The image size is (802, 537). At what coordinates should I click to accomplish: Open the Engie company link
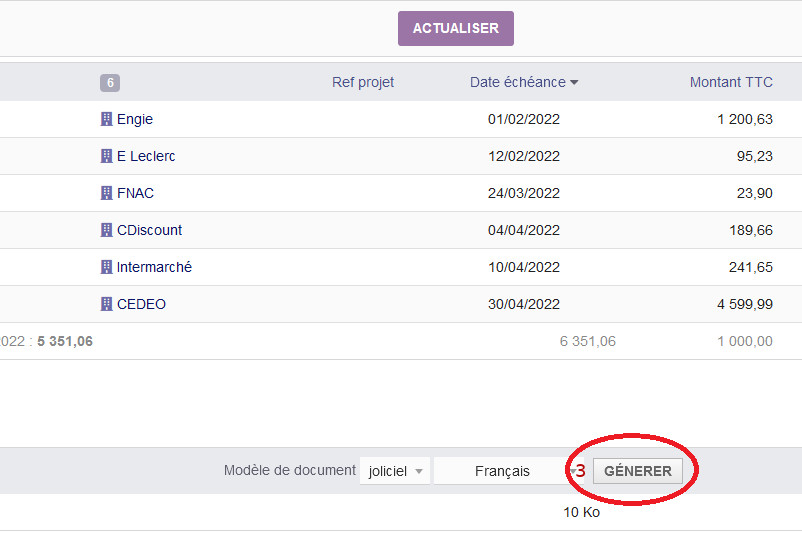point(135,119)
